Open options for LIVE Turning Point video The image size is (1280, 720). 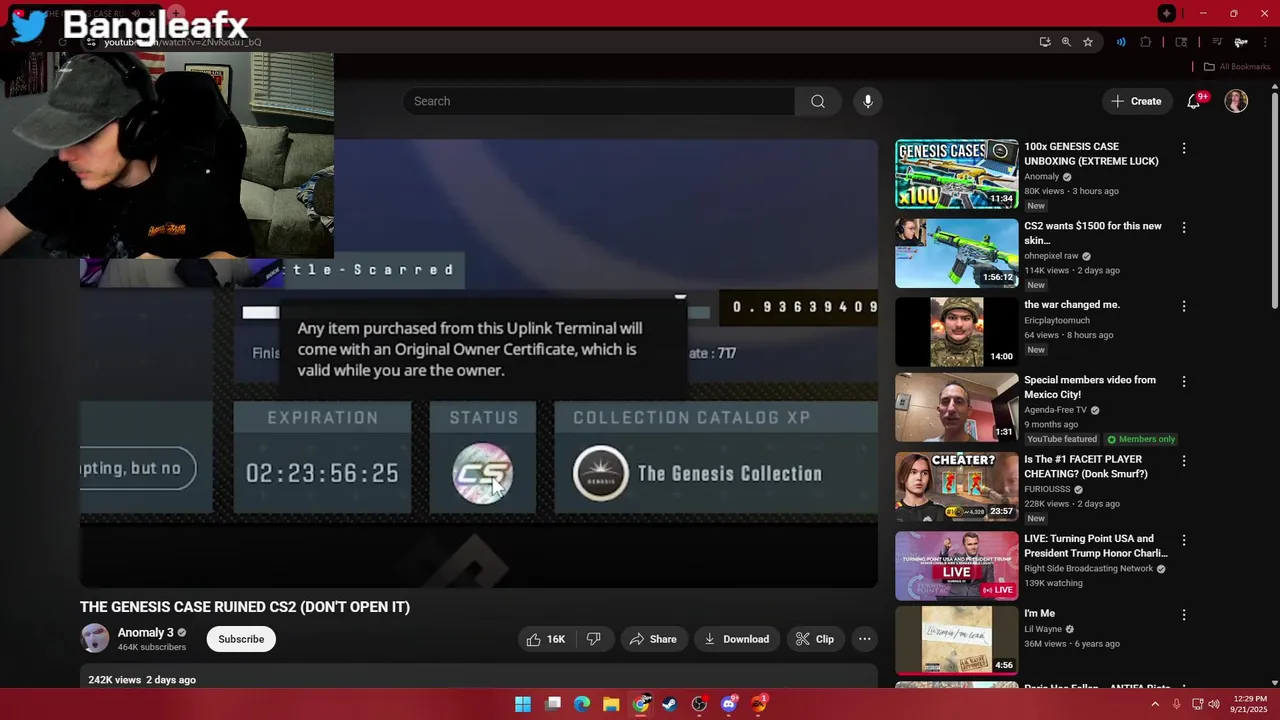tap(1184, 540)
